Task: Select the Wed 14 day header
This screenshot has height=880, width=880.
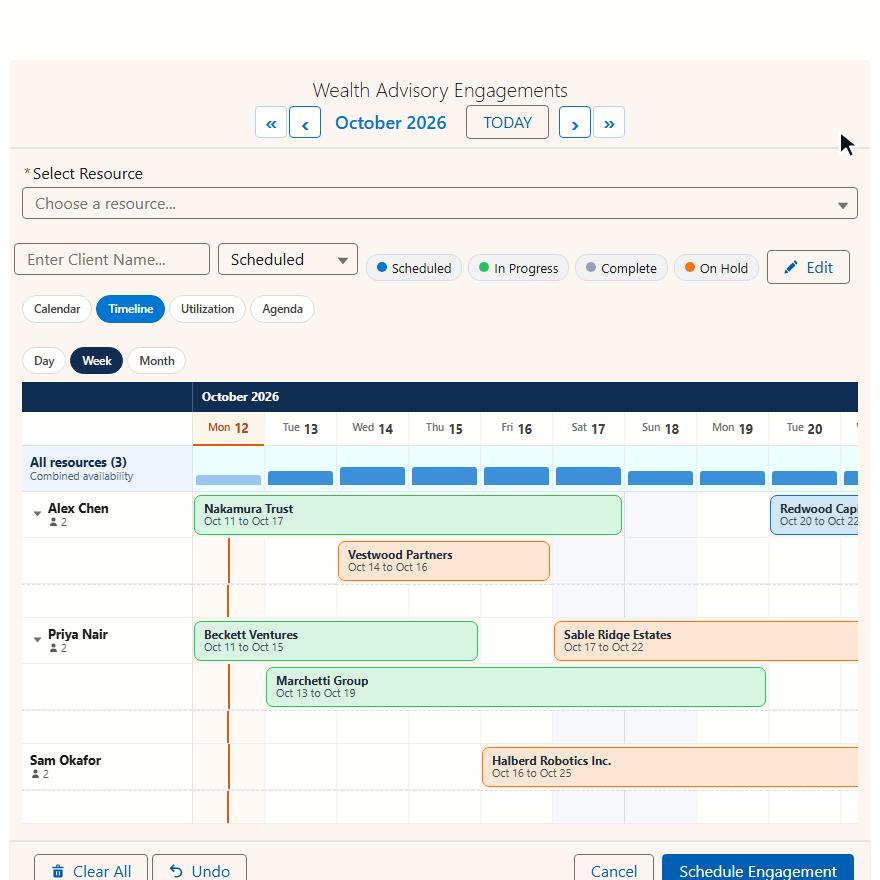Action: (372, 428)
